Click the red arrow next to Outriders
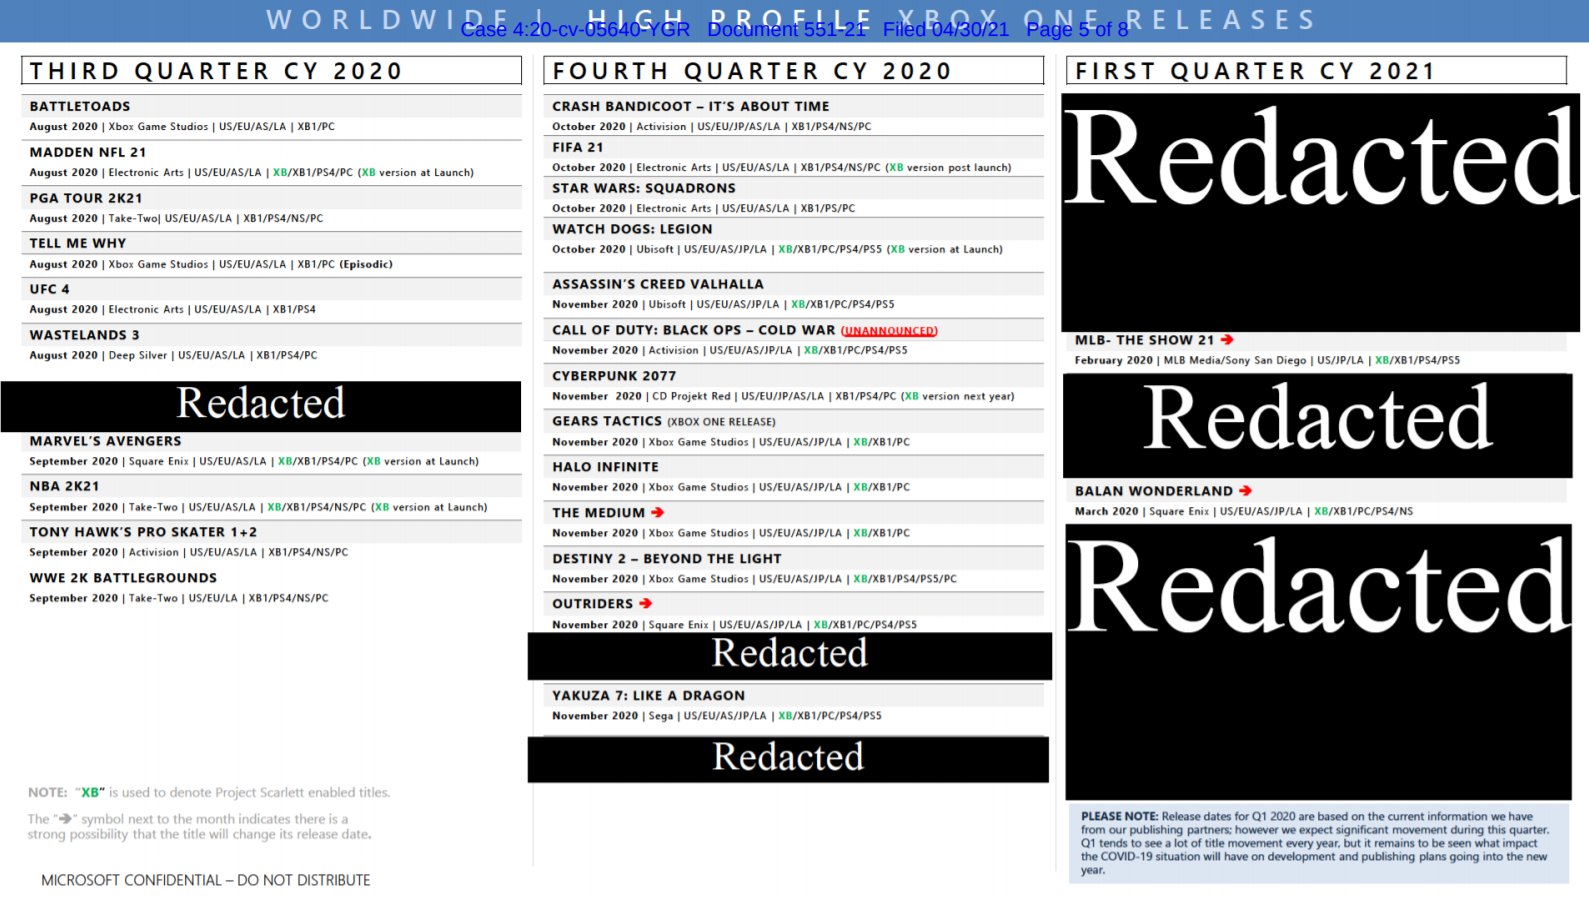 tap(645, 603)
